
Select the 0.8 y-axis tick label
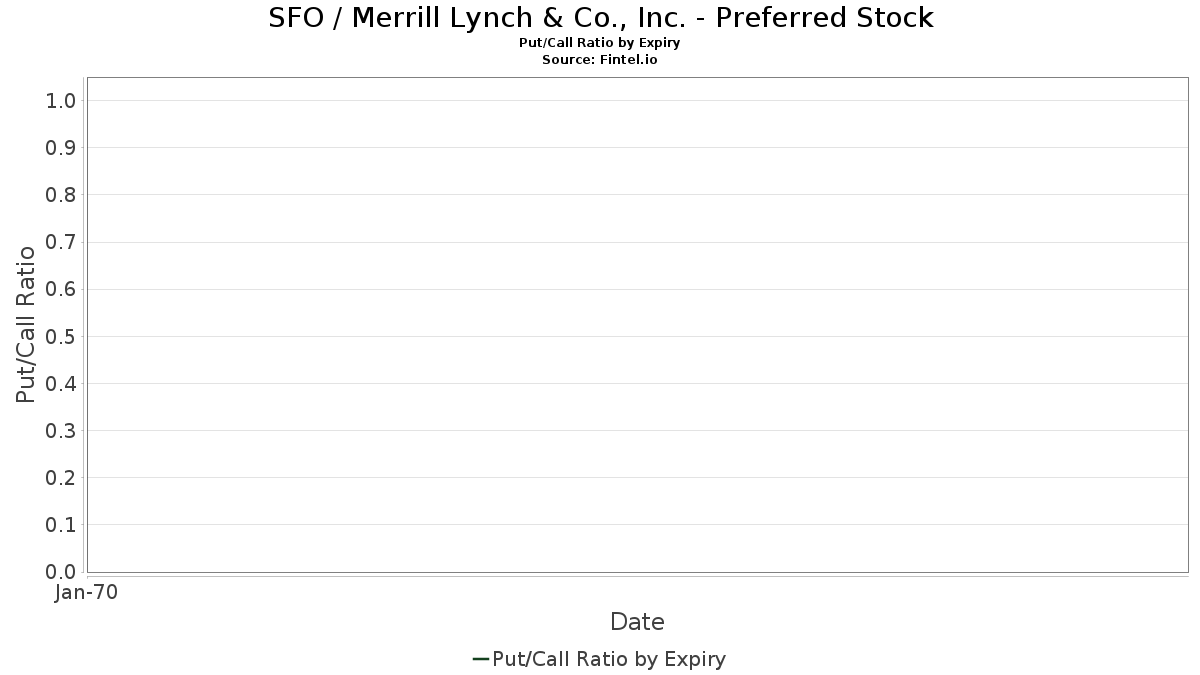click(x=61, y=195)
